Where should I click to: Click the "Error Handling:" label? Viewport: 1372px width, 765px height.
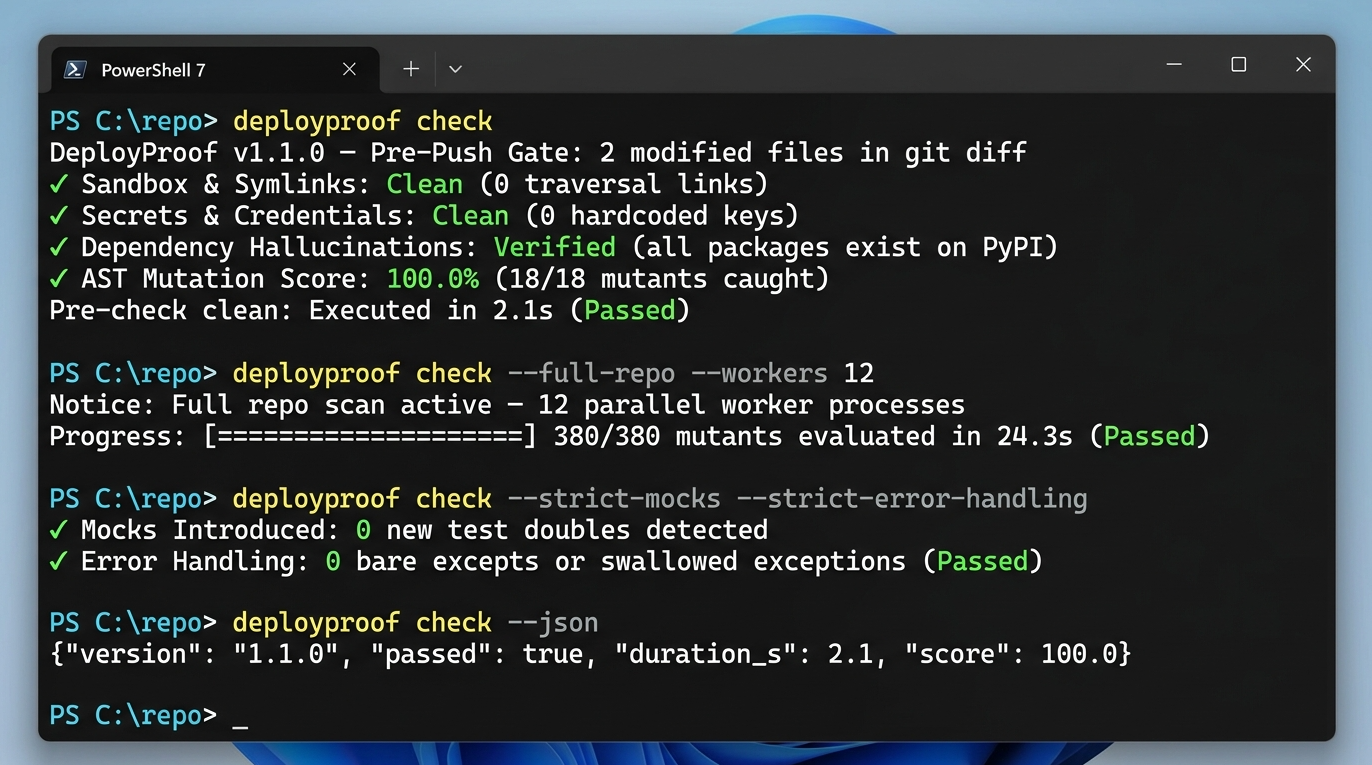[195, 562]
